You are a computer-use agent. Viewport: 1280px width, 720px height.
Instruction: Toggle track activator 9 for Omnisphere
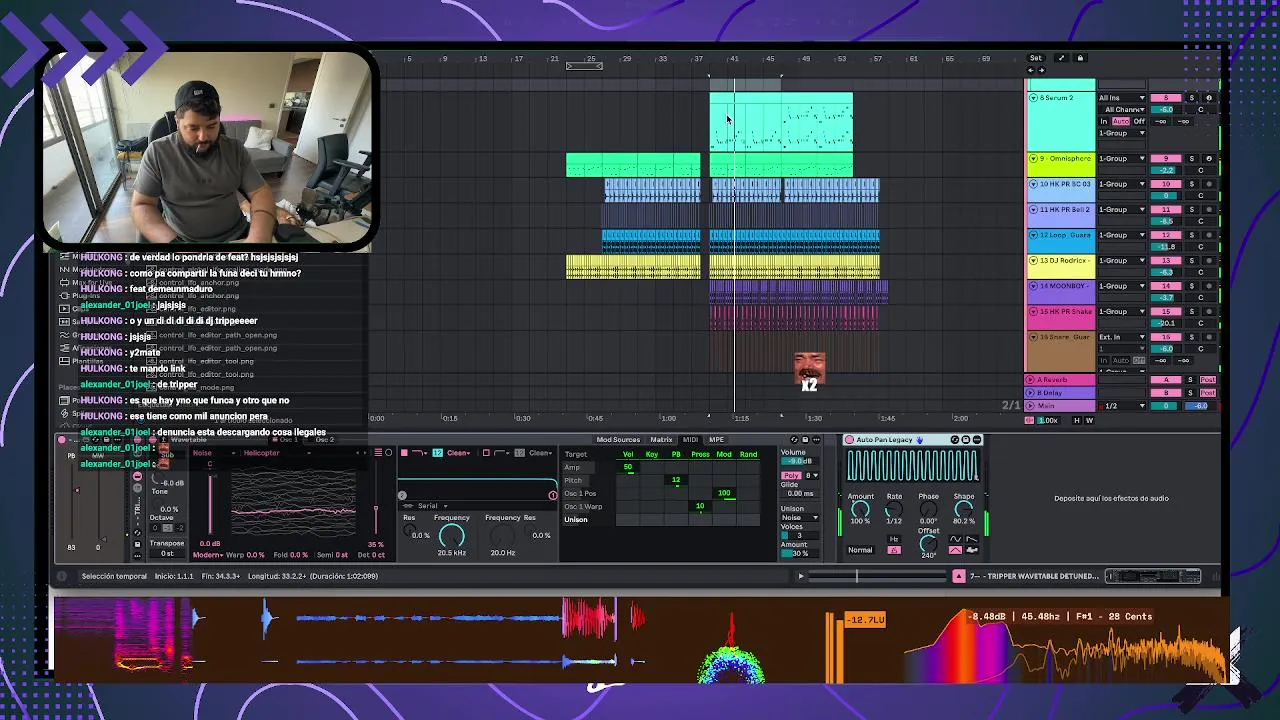click(x=1166, y=158)
